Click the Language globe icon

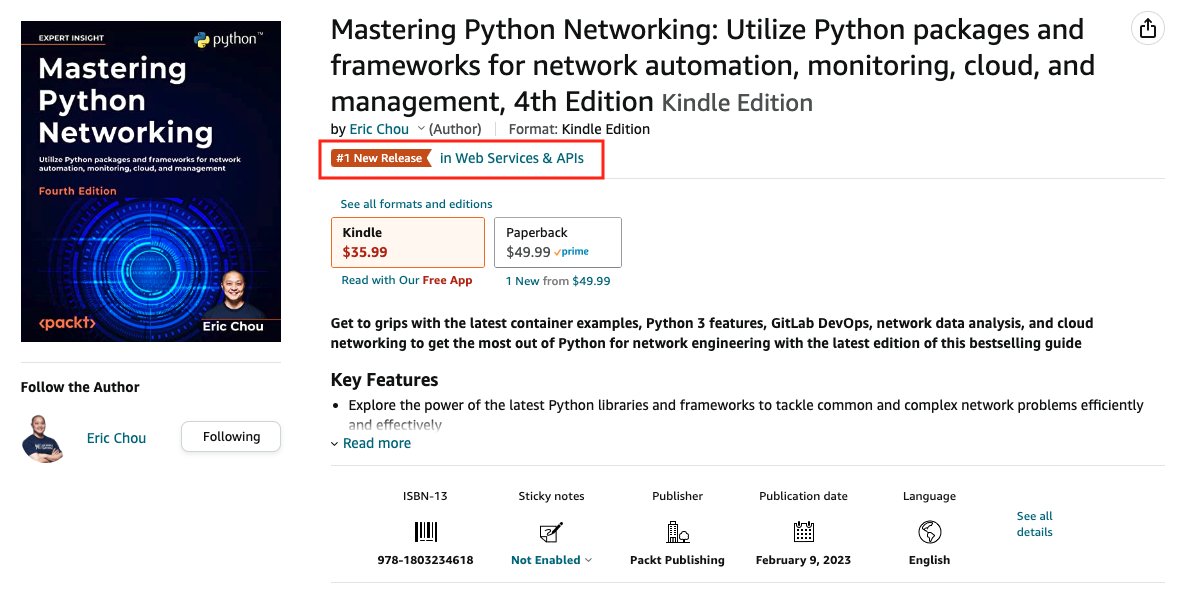pyautogui.click(x=929, y=532)
